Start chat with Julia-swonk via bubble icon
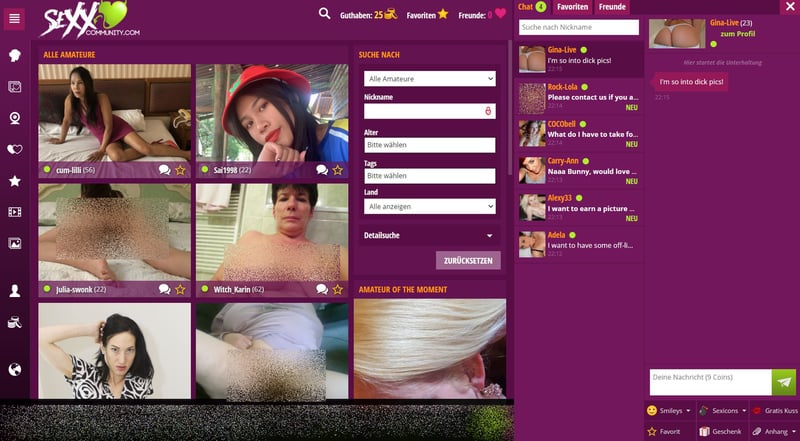This screenshot has height=441, width=800. click(164, 289)
